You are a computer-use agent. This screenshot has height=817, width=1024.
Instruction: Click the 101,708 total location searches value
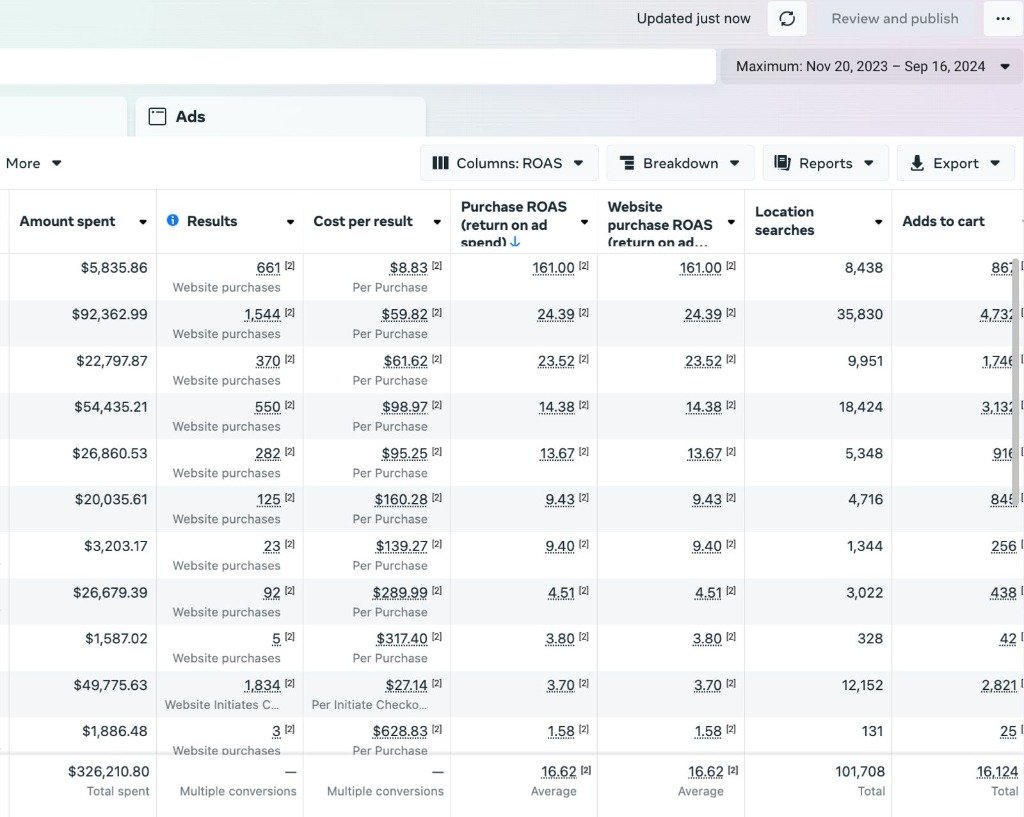click(859, 771)
